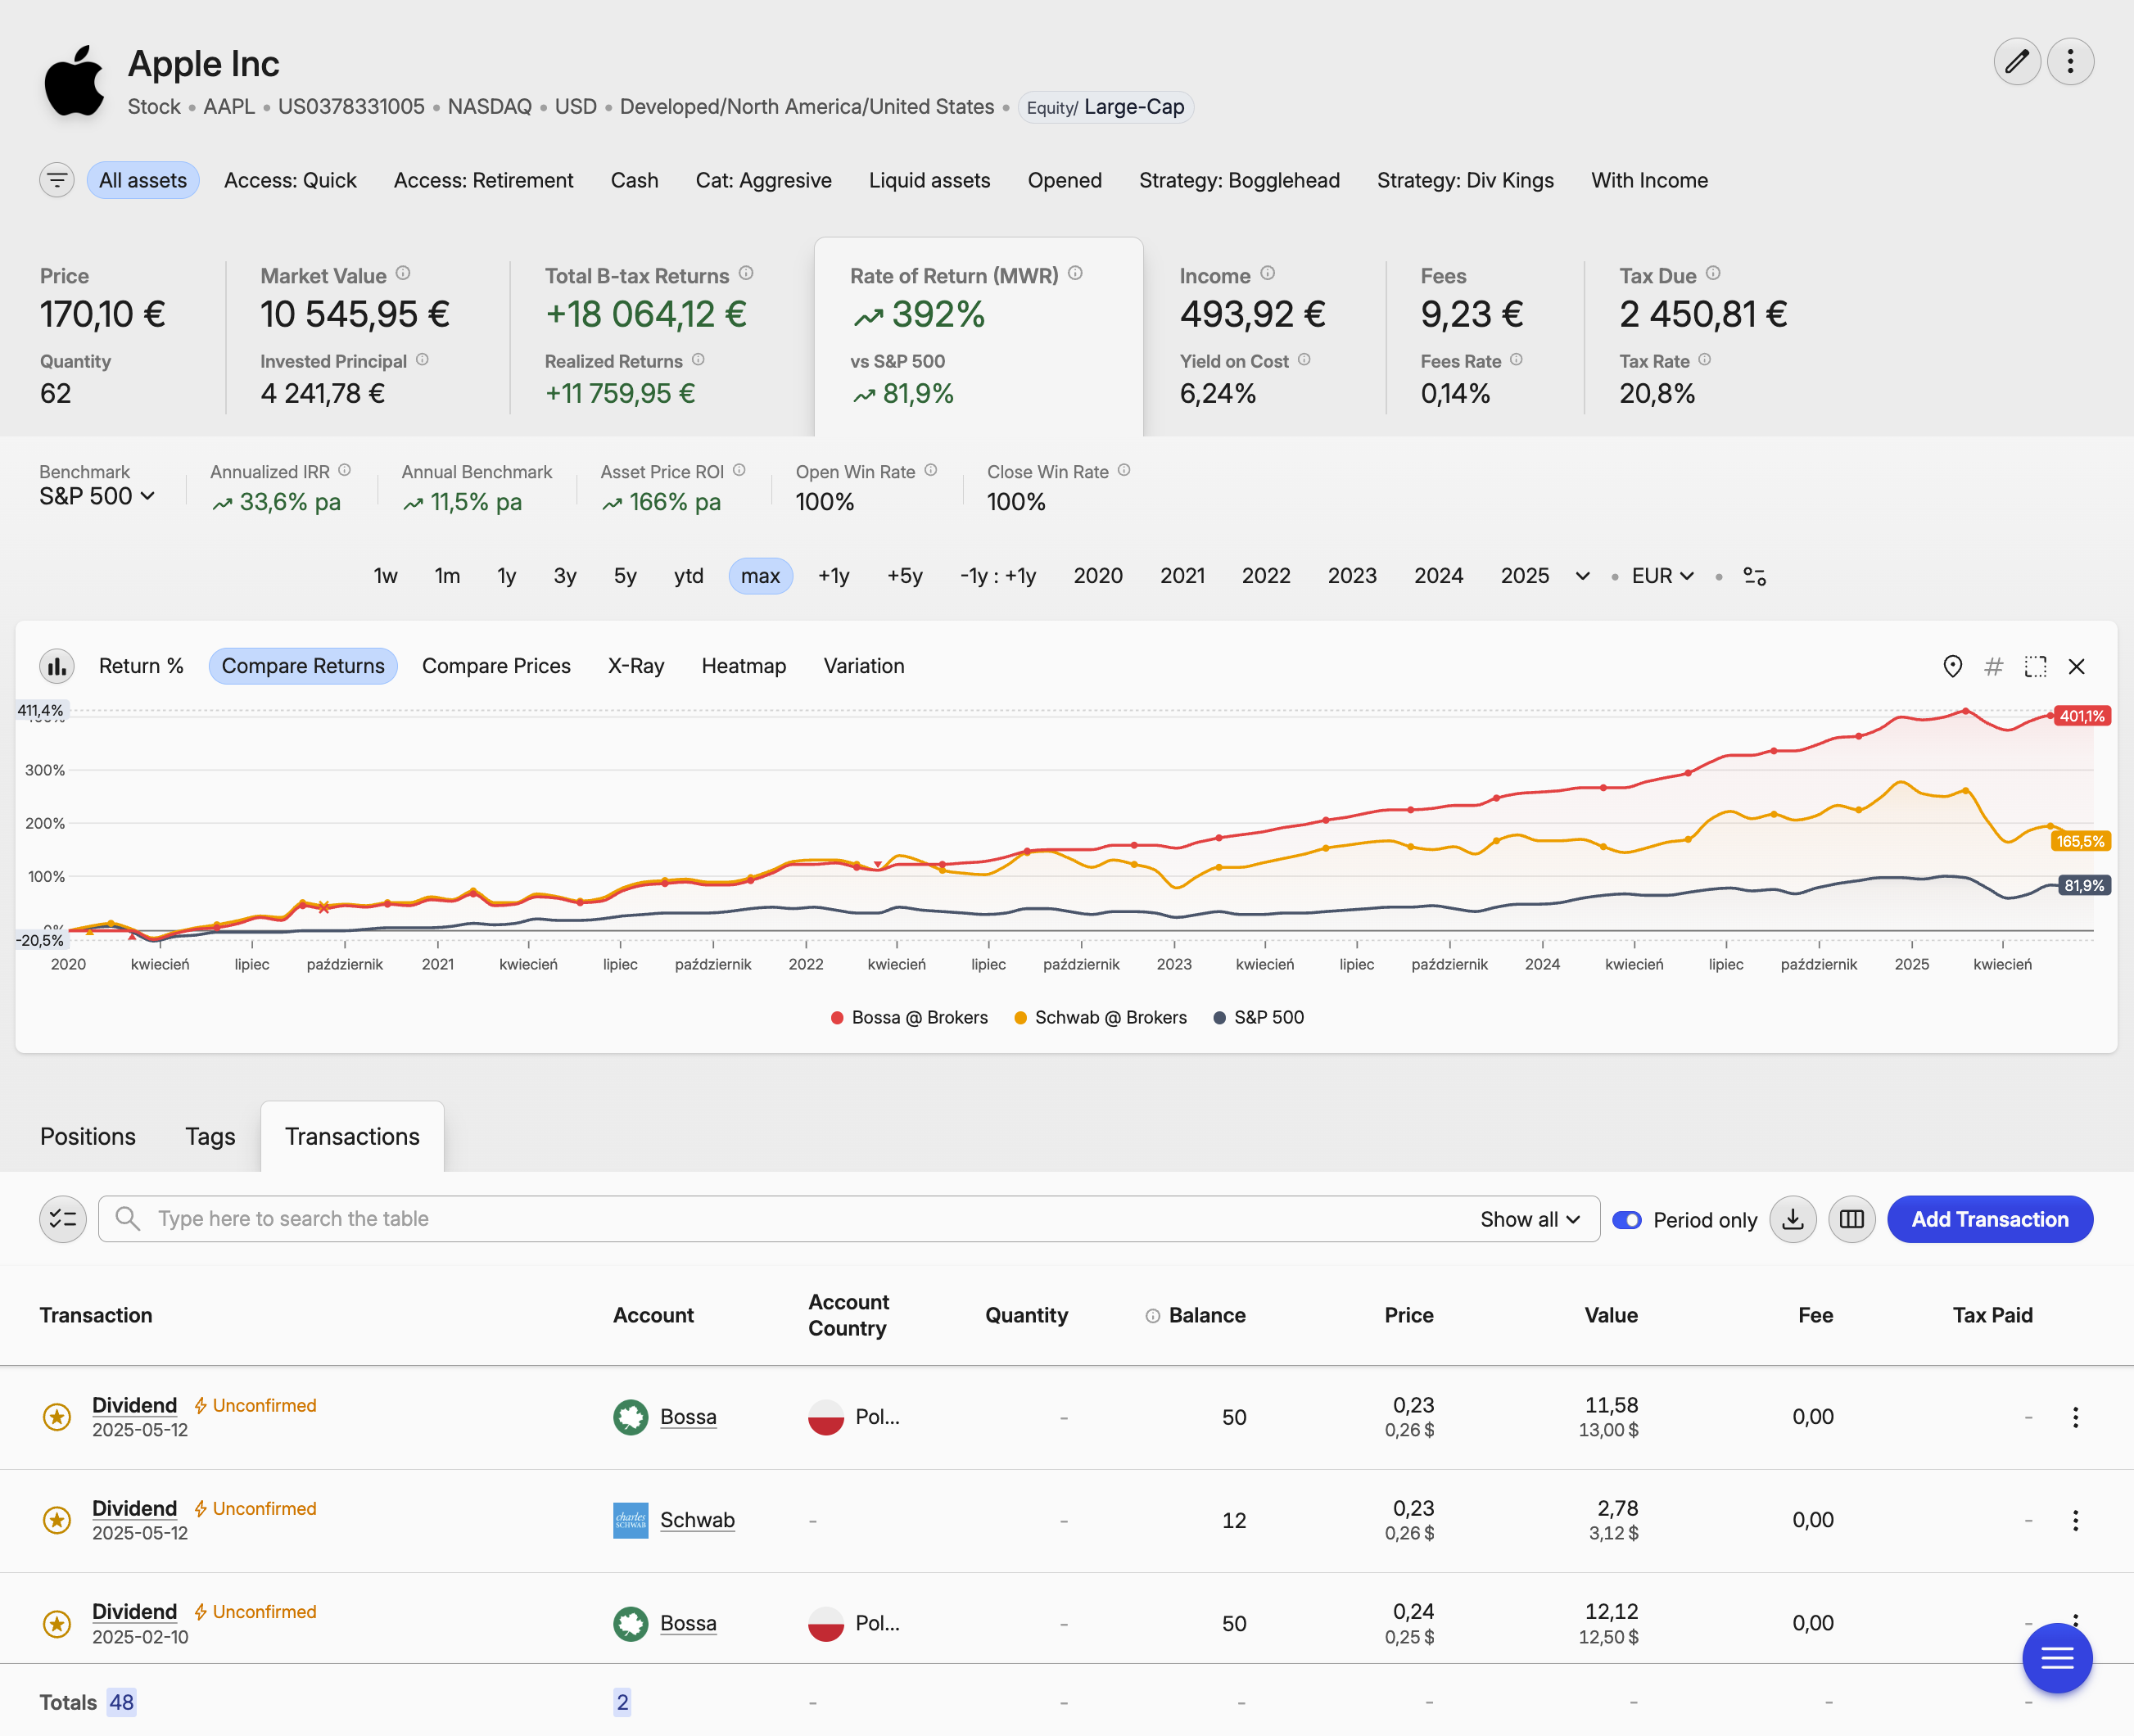The width and height of the screenshot is (2134, 1736).
Task: Open the column layout icon
Action: point(1851,1219)
